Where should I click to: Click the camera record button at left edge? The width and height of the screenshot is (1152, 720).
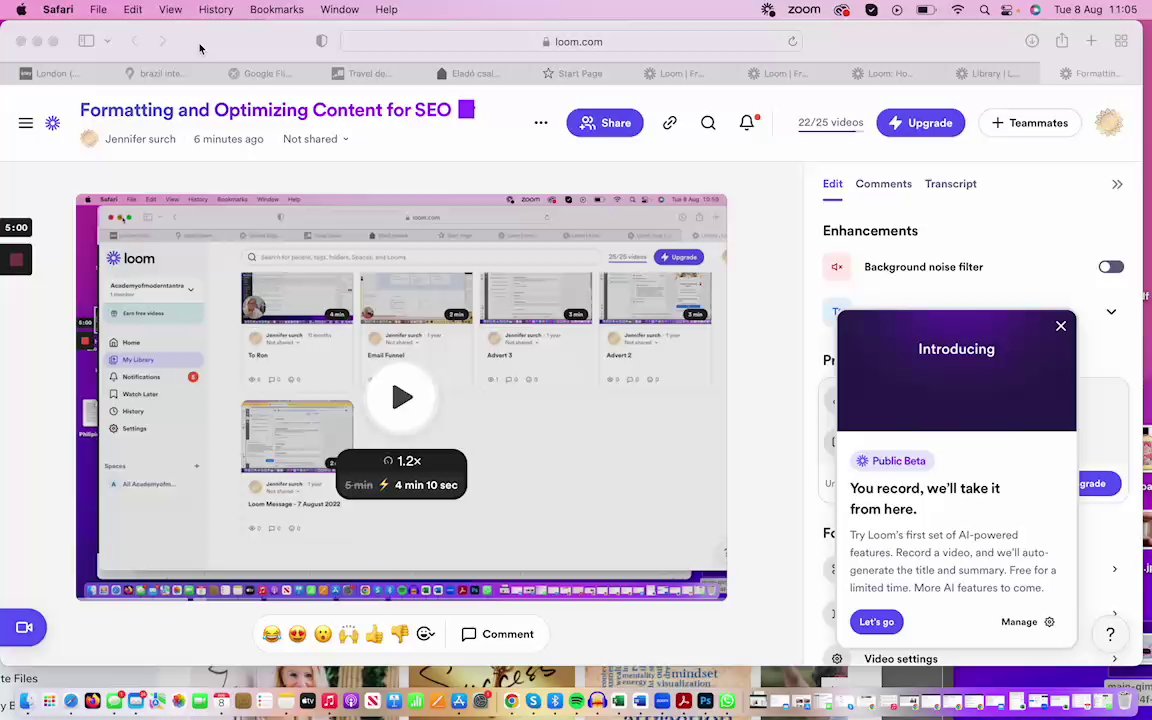[23, 627]
